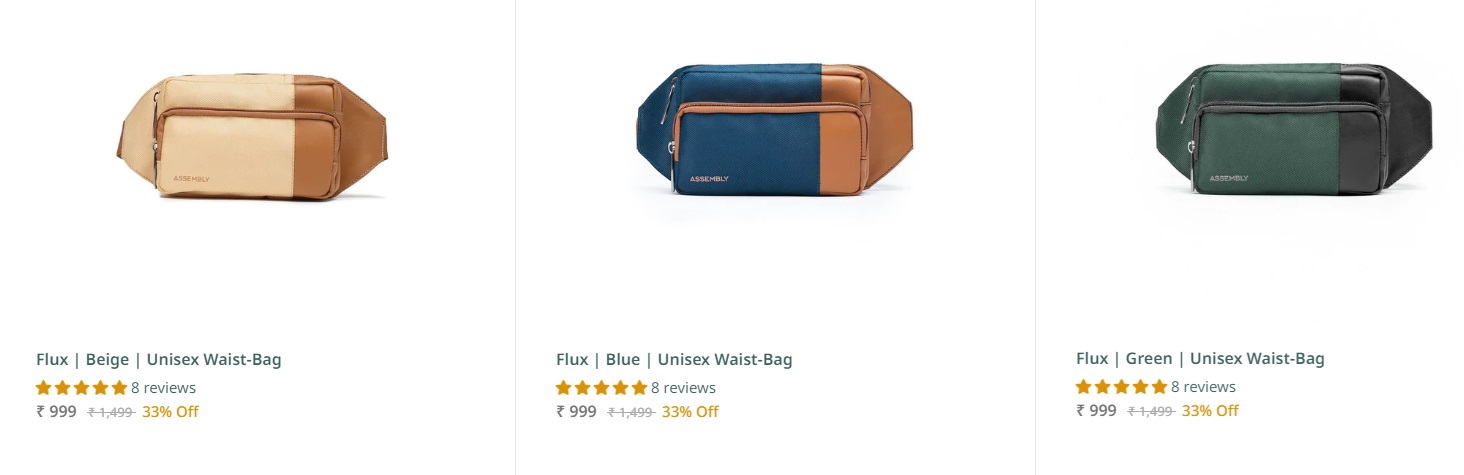The height and width of the screenshot is (475, 1464).
Task: Open the beige waist-bag product image
Action: click(252, 136)
